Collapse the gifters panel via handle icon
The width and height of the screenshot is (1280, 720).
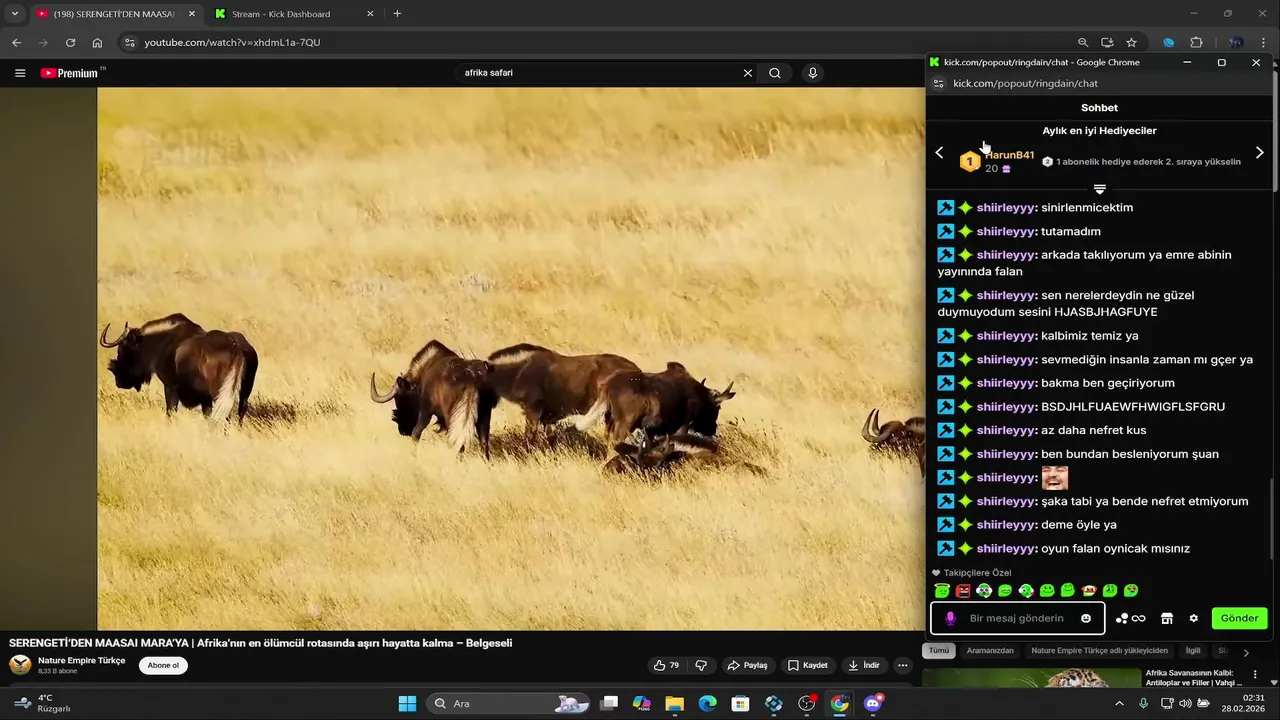[x=1099, y=189]
